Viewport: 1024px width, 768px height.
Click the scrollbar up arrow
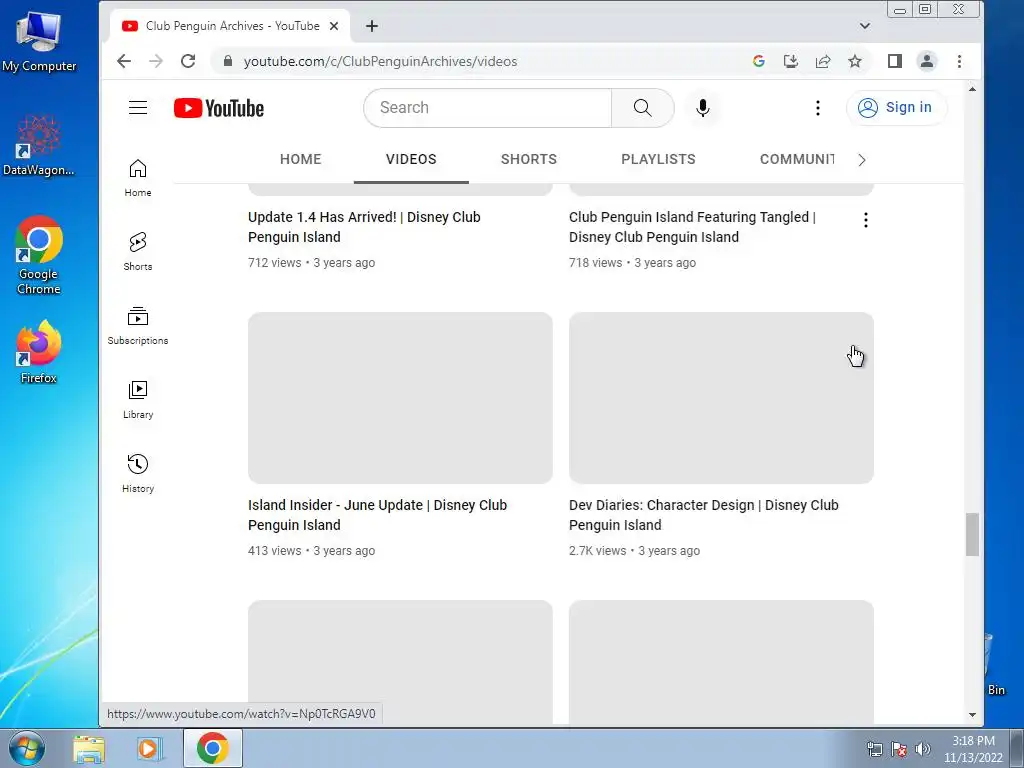[972, 89]
